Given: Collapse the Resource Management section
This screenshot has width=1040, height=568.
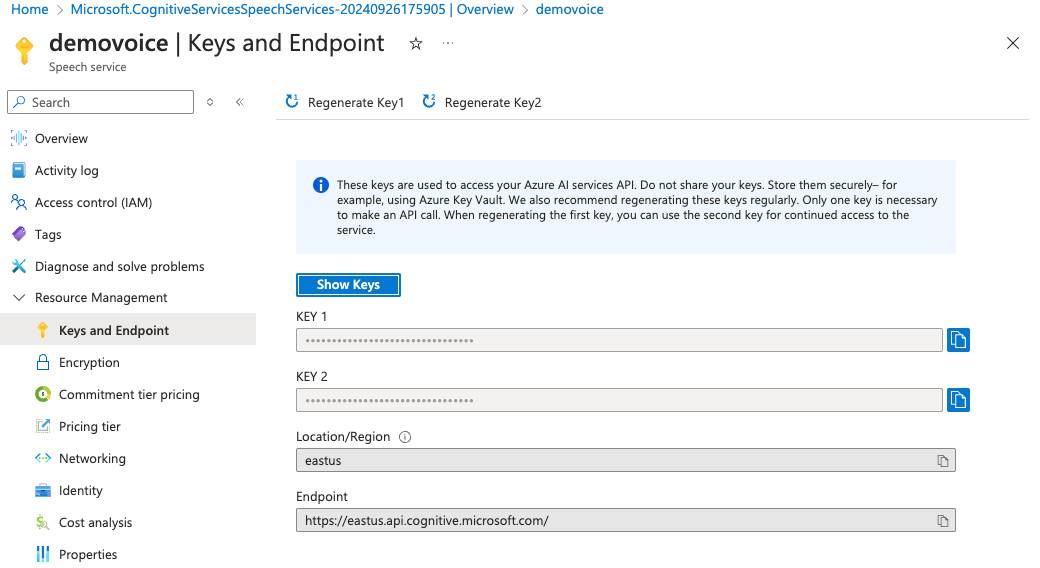Looking at the screenshot, I should coord(18,298).
